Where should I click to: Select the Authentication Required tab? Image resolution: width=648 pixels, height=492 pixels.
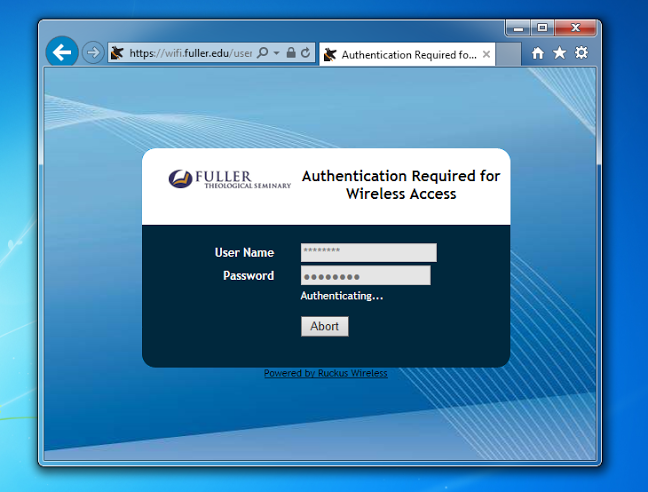click(x=407, y=55)
